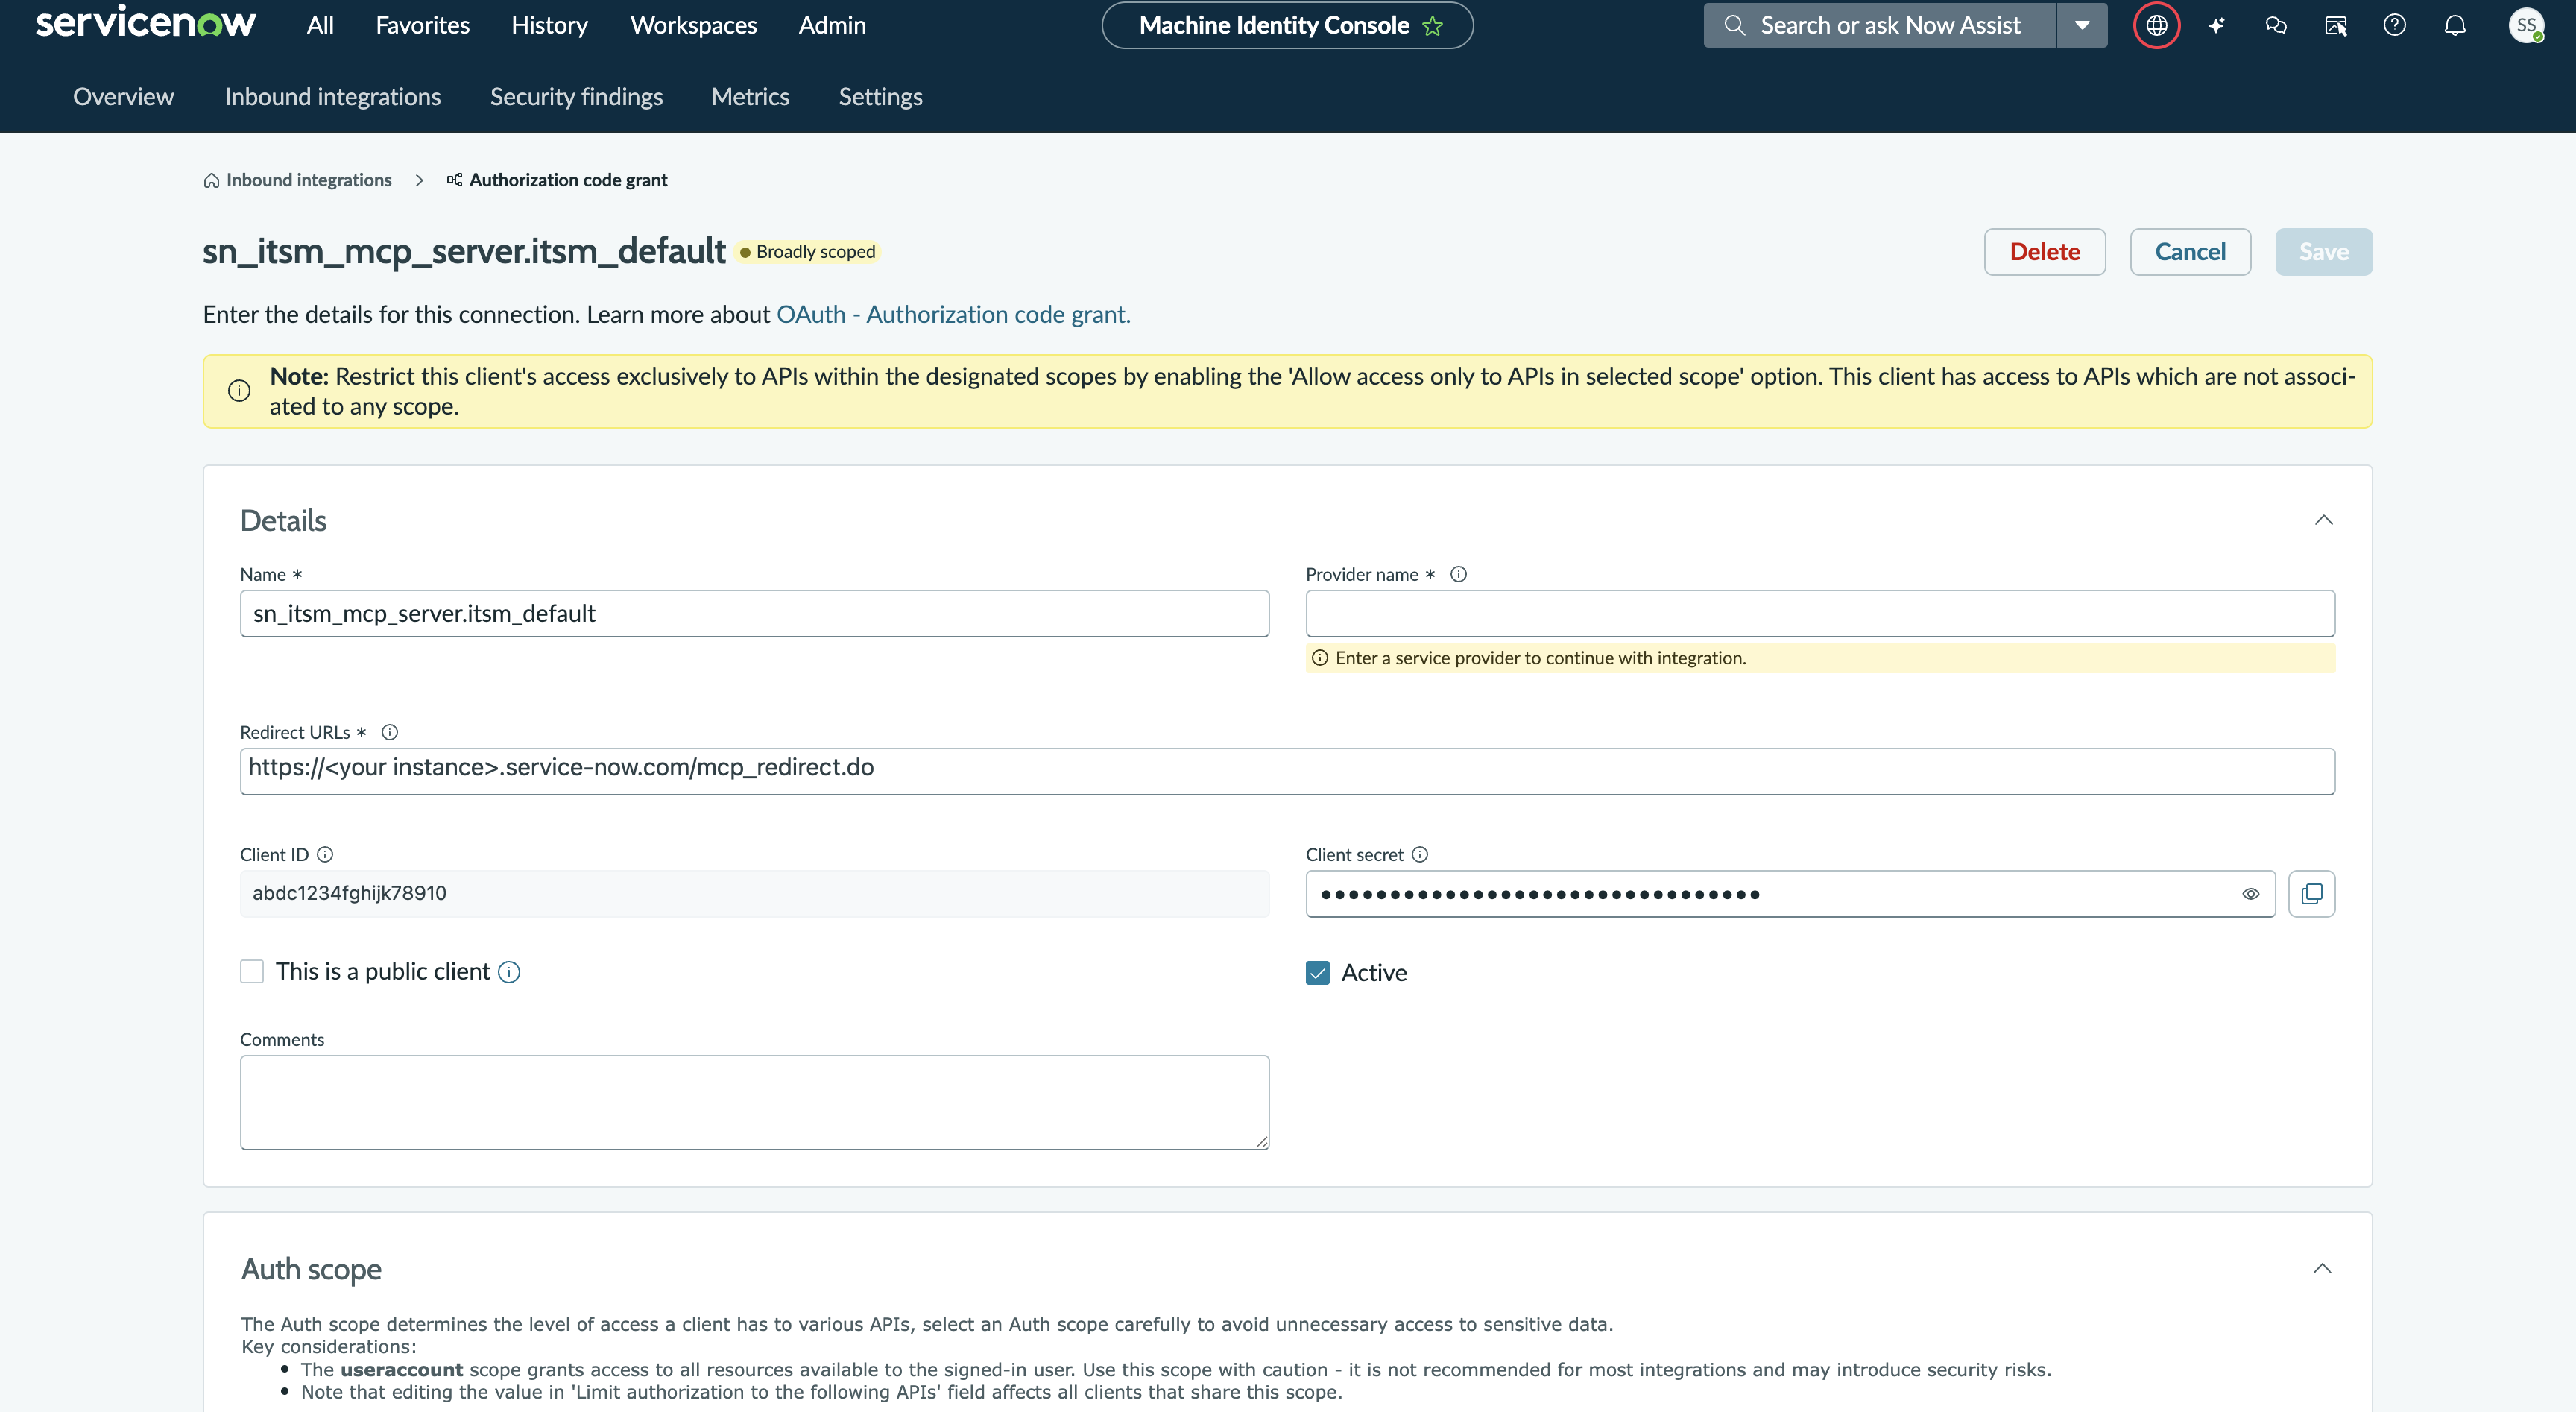Viewport: 2576px width, 1415px height.
Task: Click the 'Enter a service provider' warning message
Action: pyautogui.click(x=1820, y=659)
